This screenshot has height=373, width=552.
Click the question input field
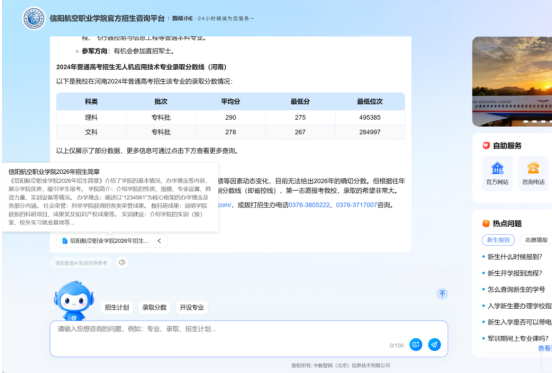tap(249, 339)
